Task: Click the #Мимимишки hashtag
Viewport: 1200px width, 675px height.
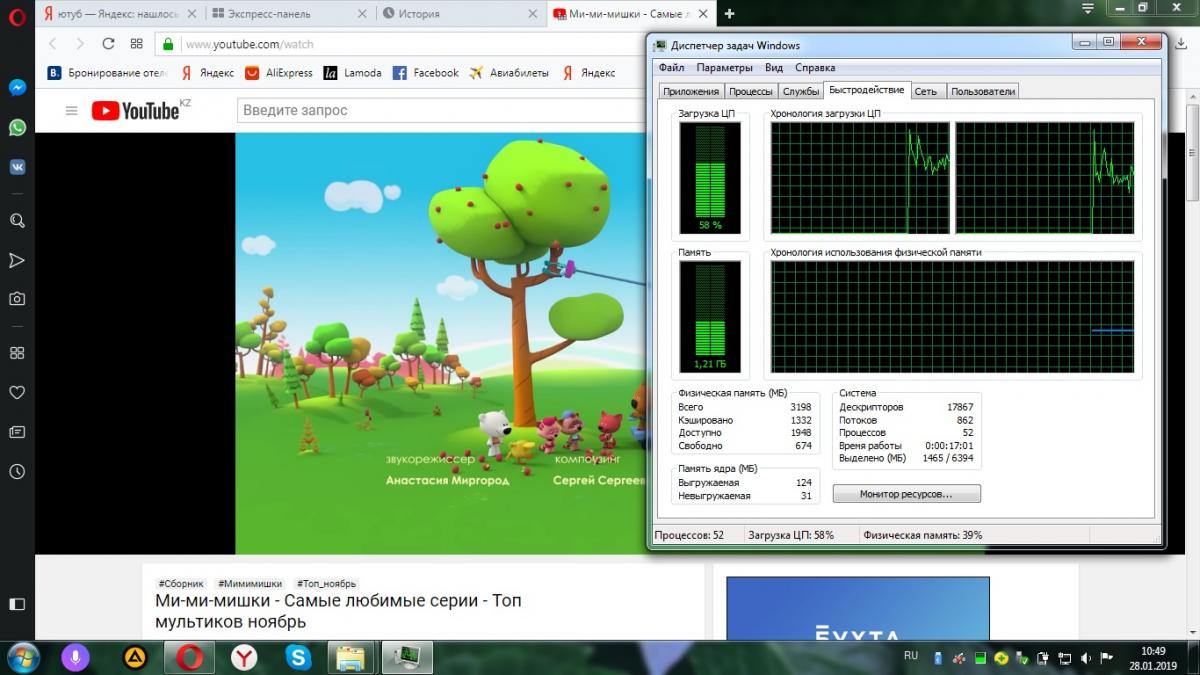Action: pos(250,584)
